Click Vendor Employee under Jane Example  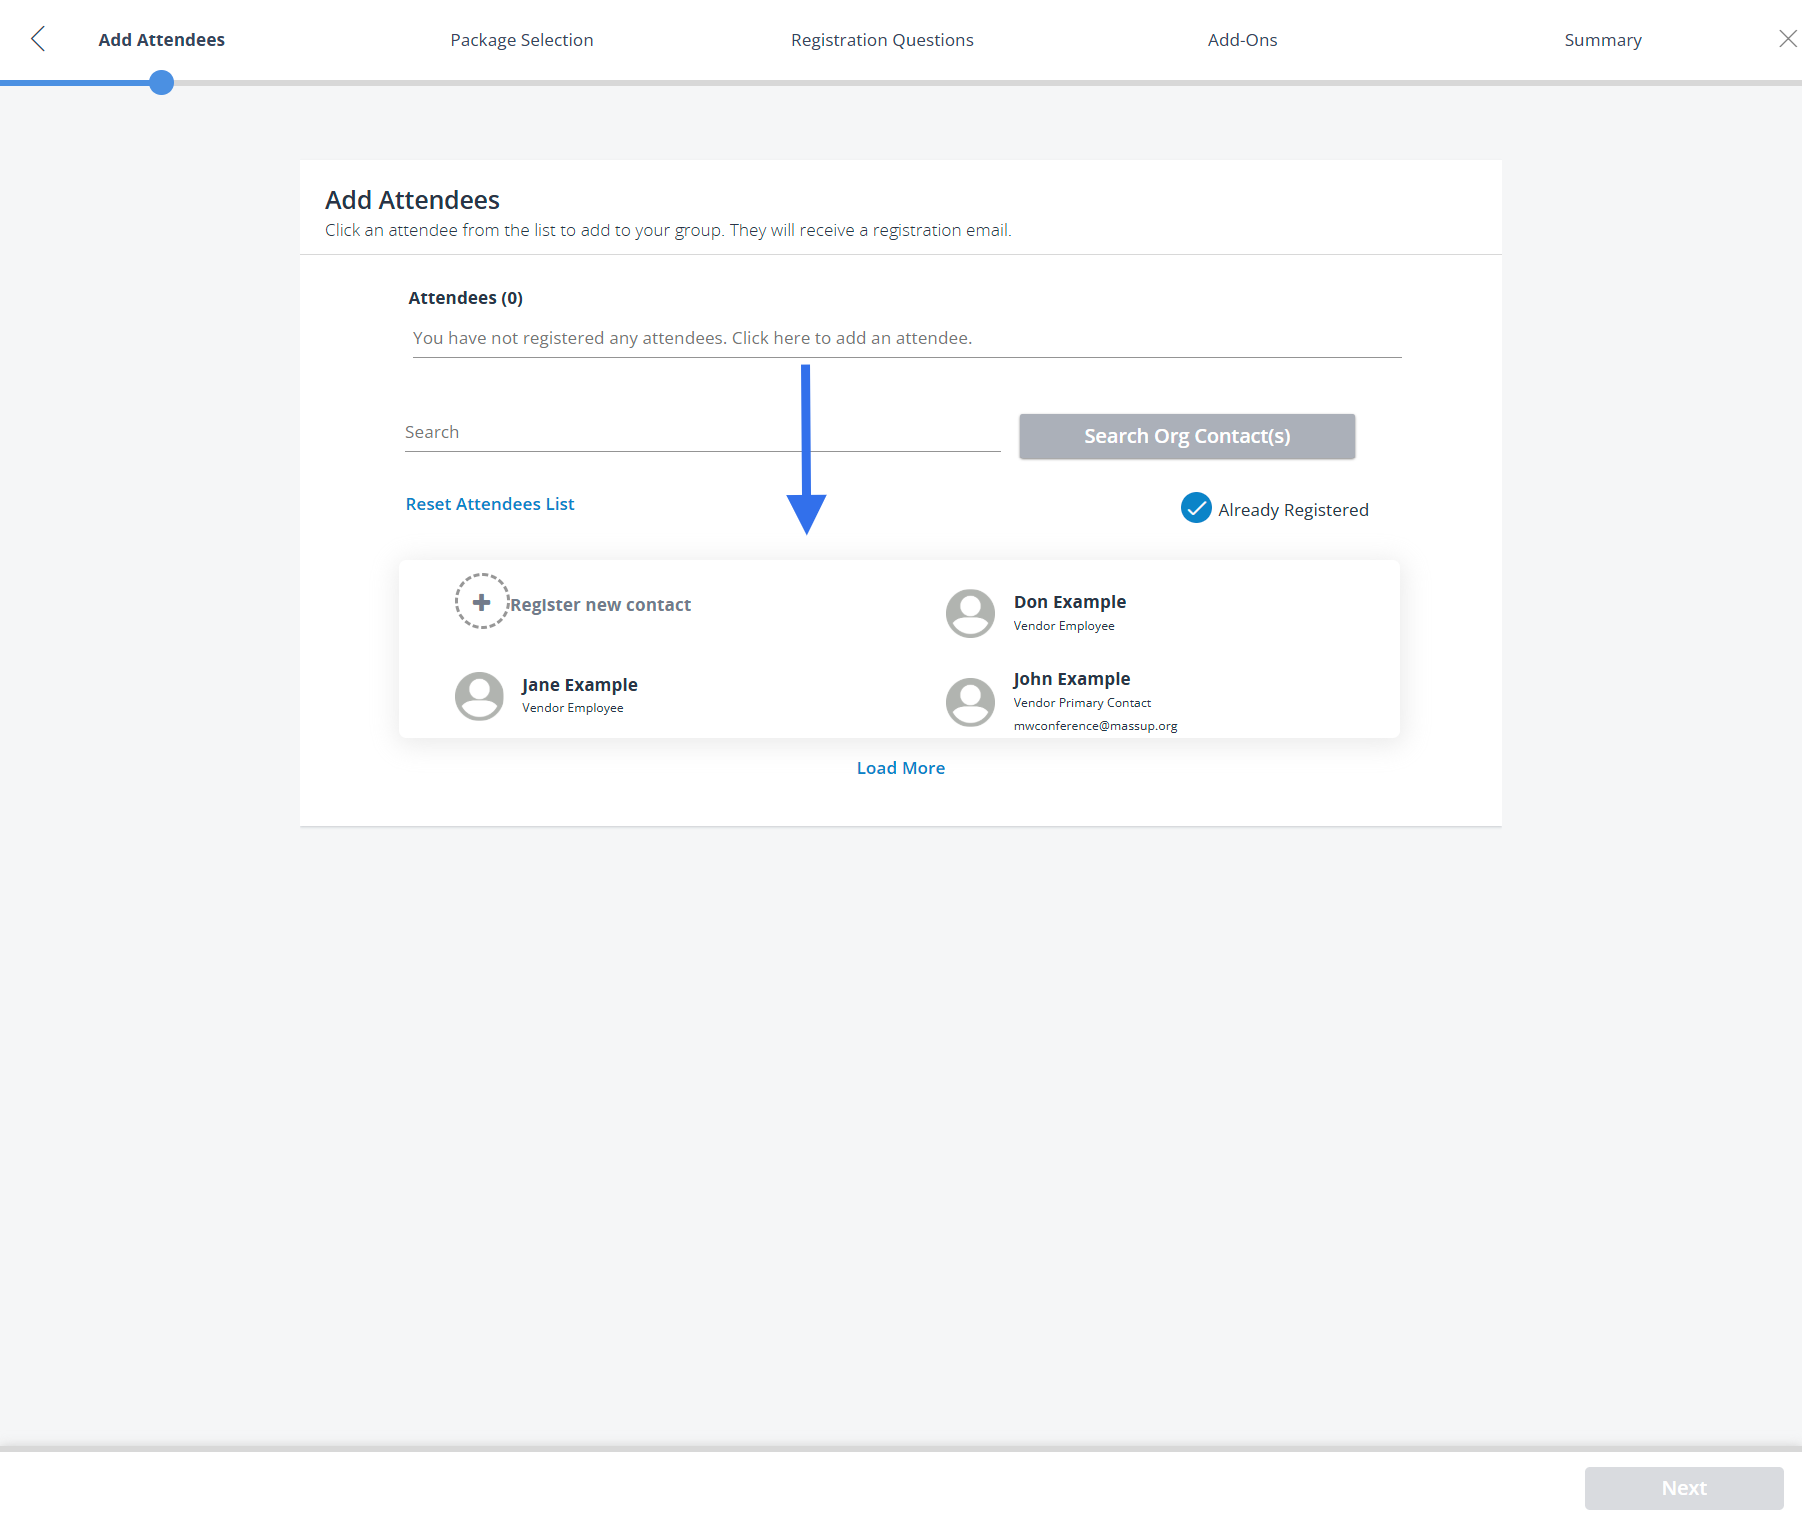(572, 708)
